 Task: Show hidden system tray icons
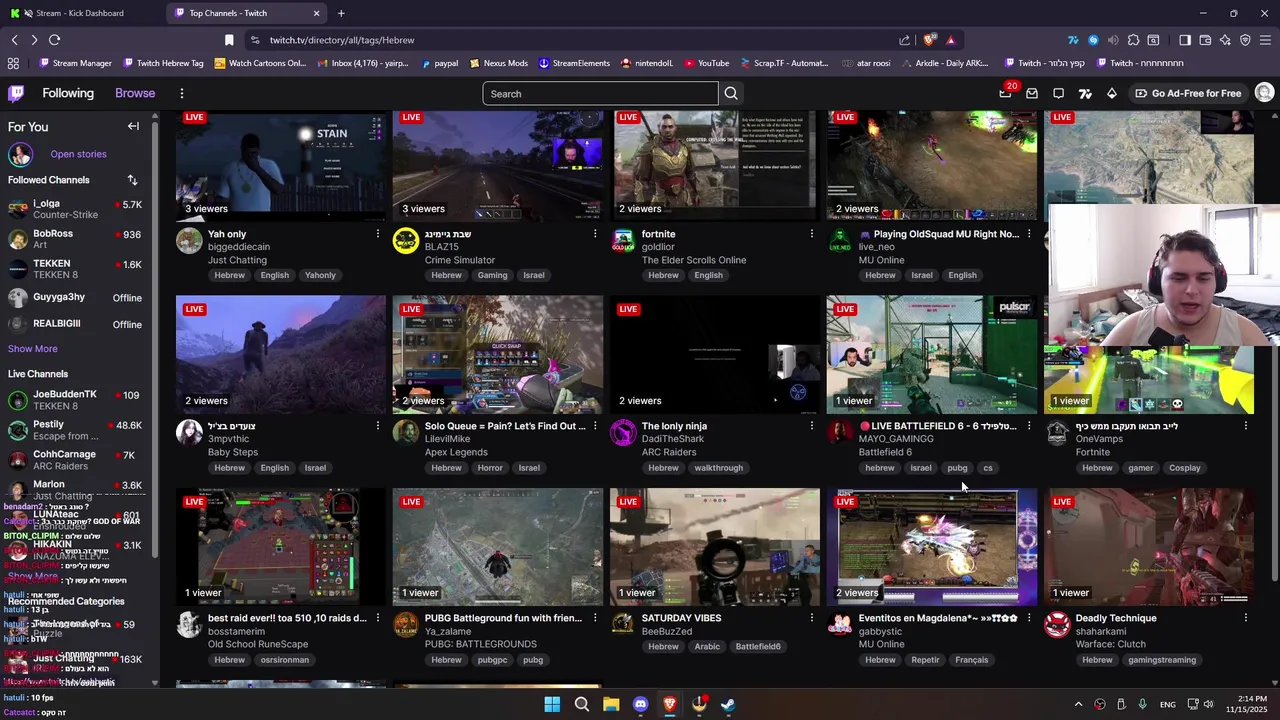tap(1078, 704)
